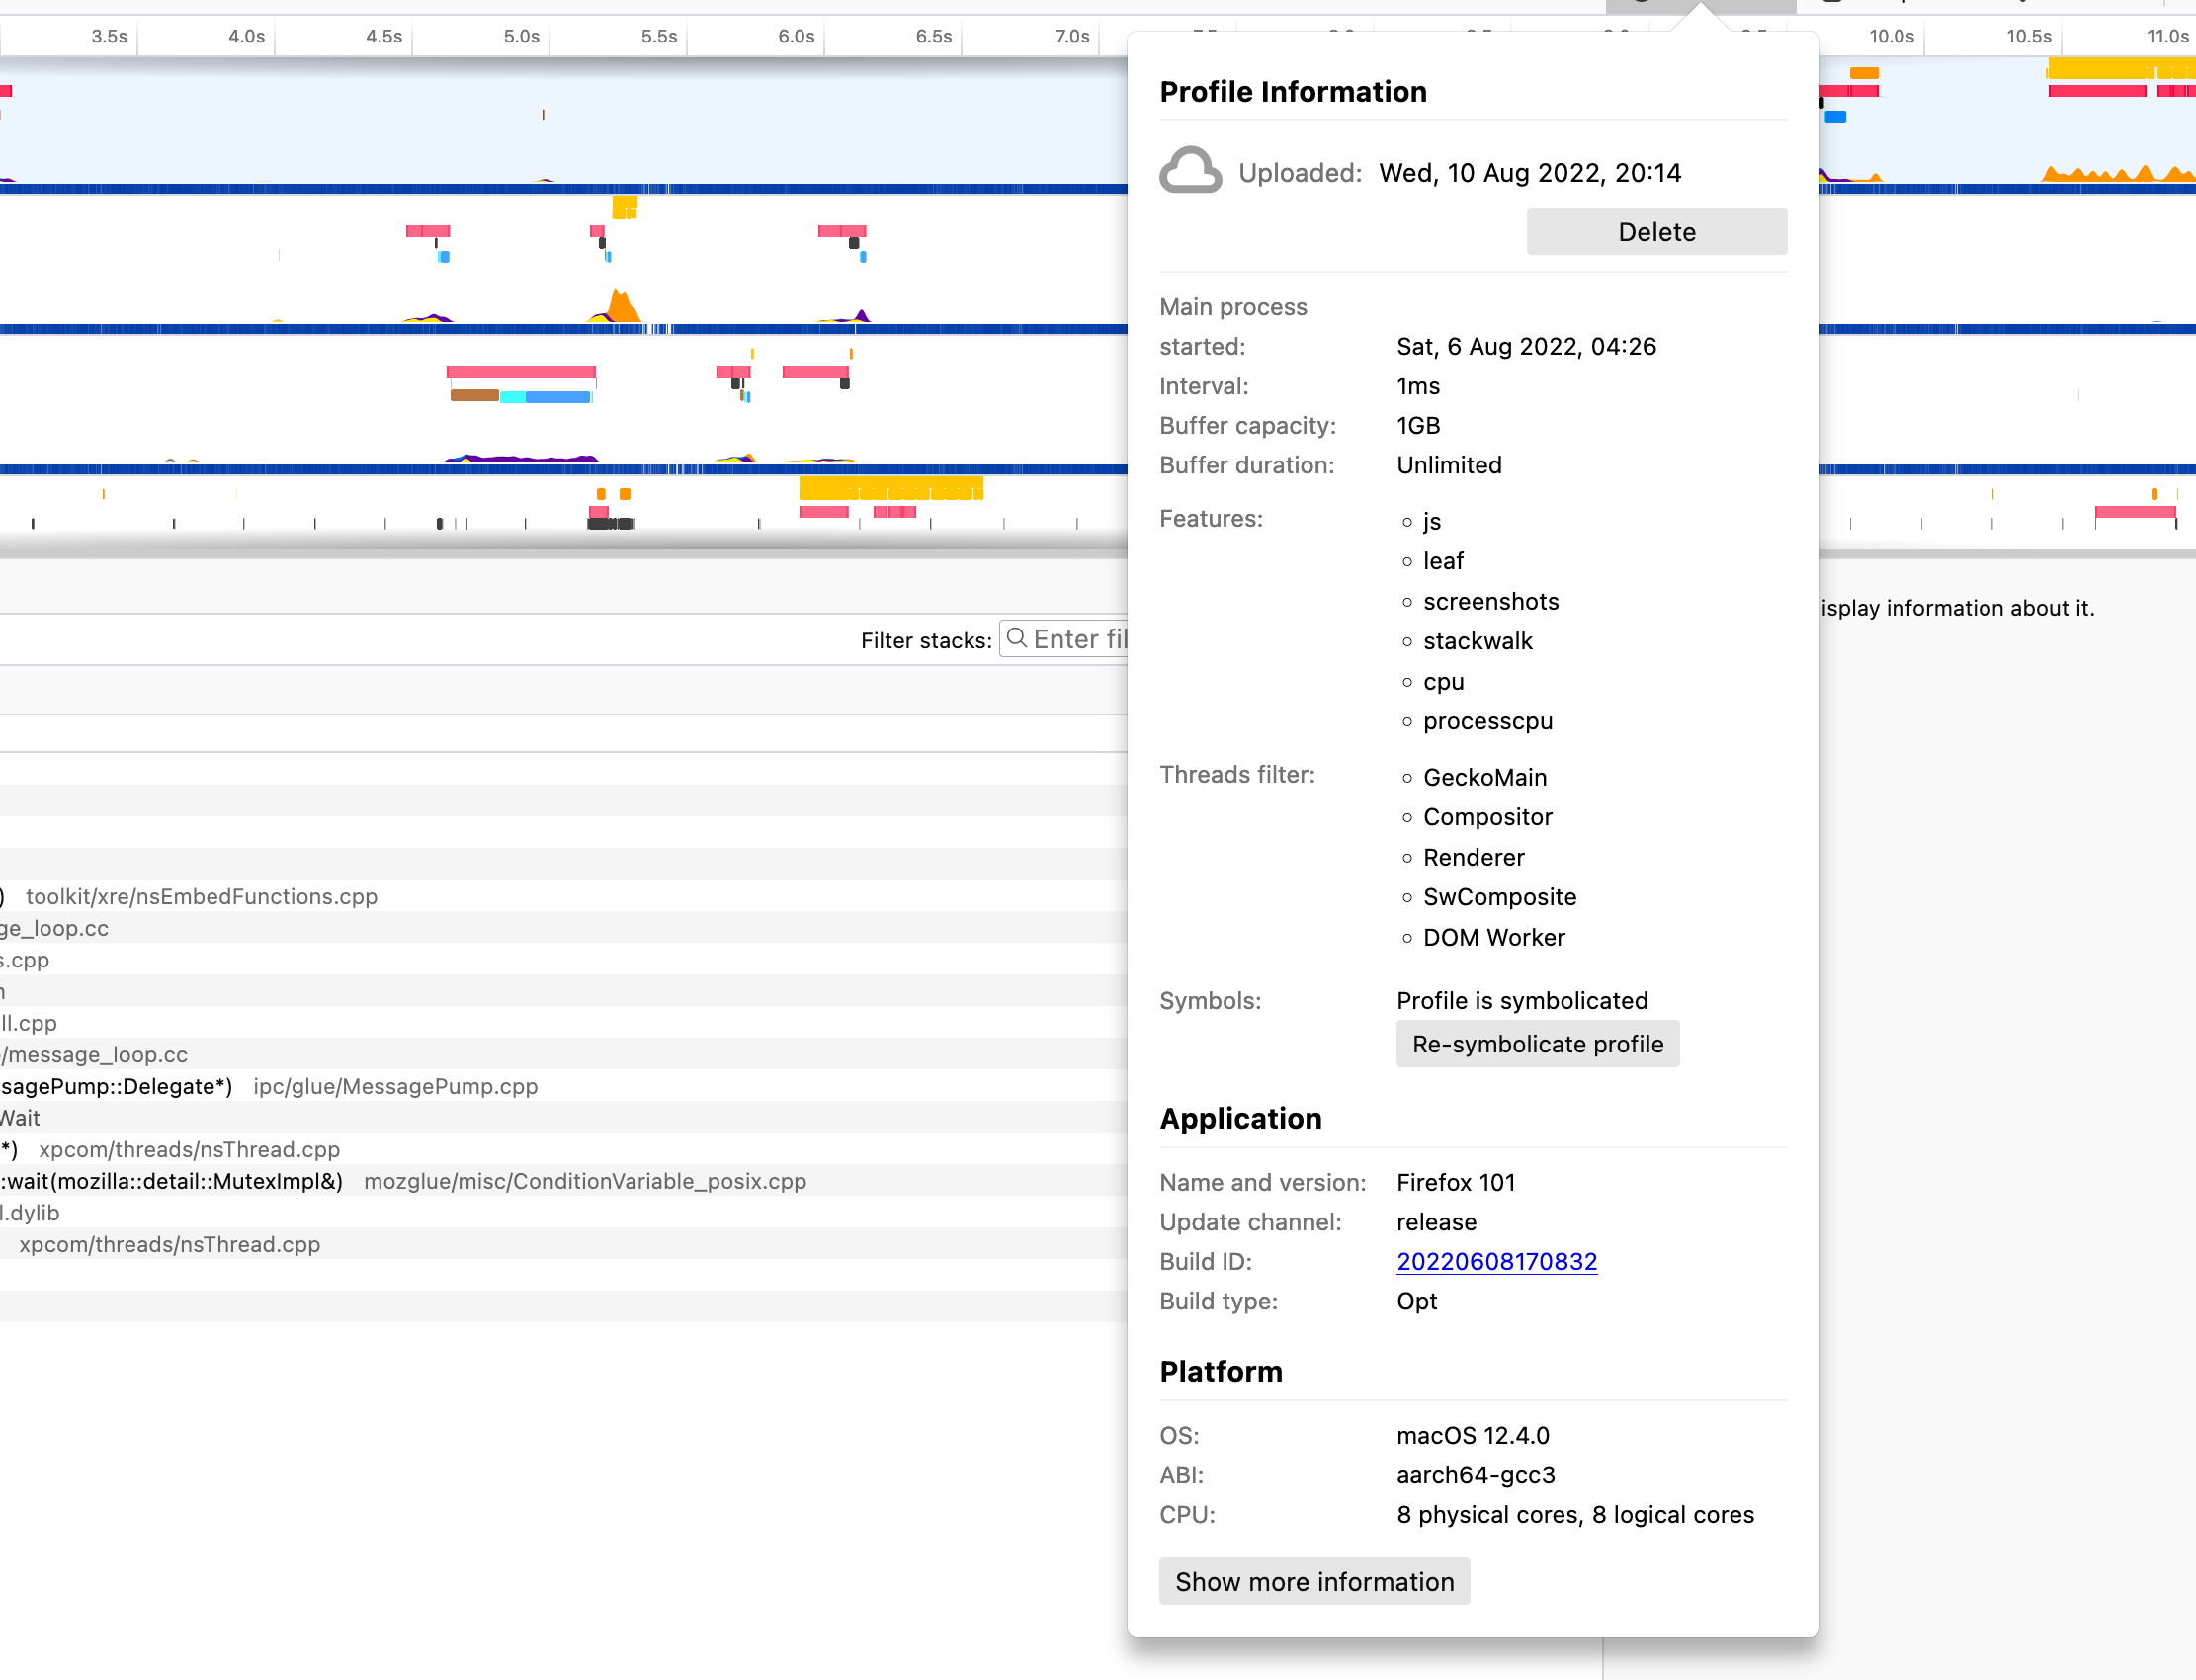
Task: Click the pink marker at the bottom right of the timeline
Action: click(2134, 512)
